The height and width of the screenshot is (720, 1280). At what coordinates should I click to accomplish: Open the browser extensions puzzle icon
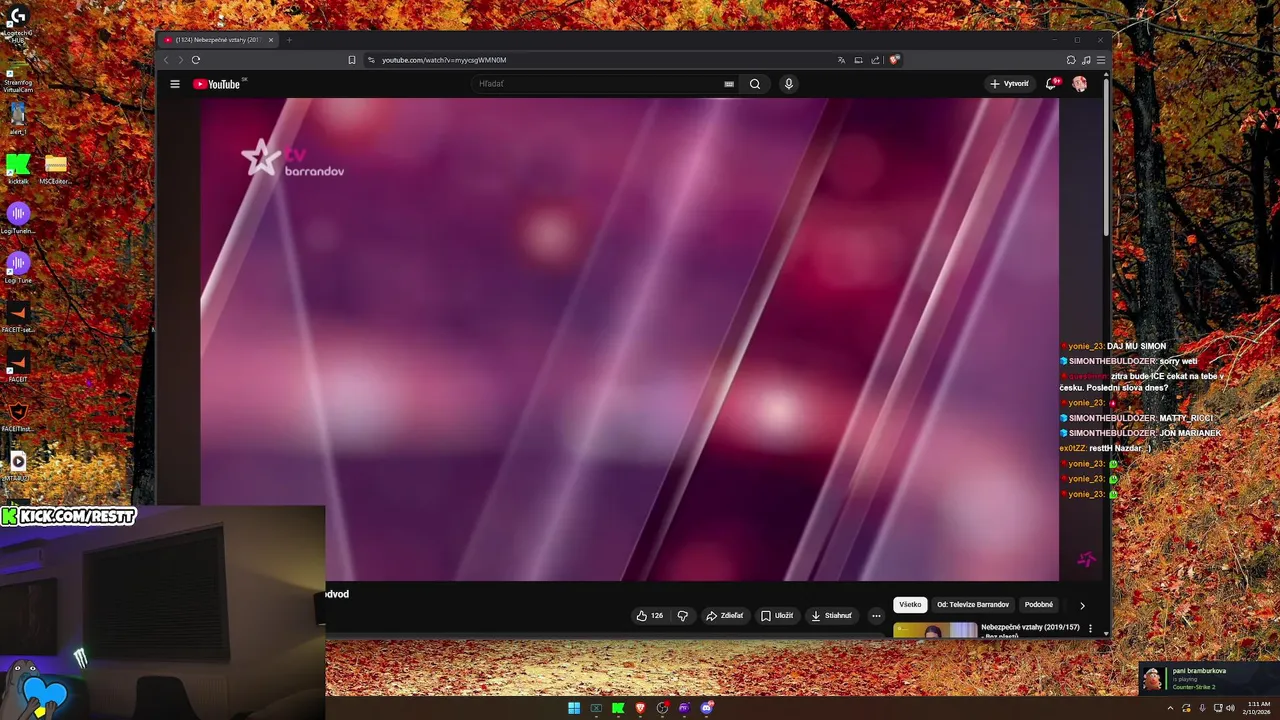coord(1071,60)
